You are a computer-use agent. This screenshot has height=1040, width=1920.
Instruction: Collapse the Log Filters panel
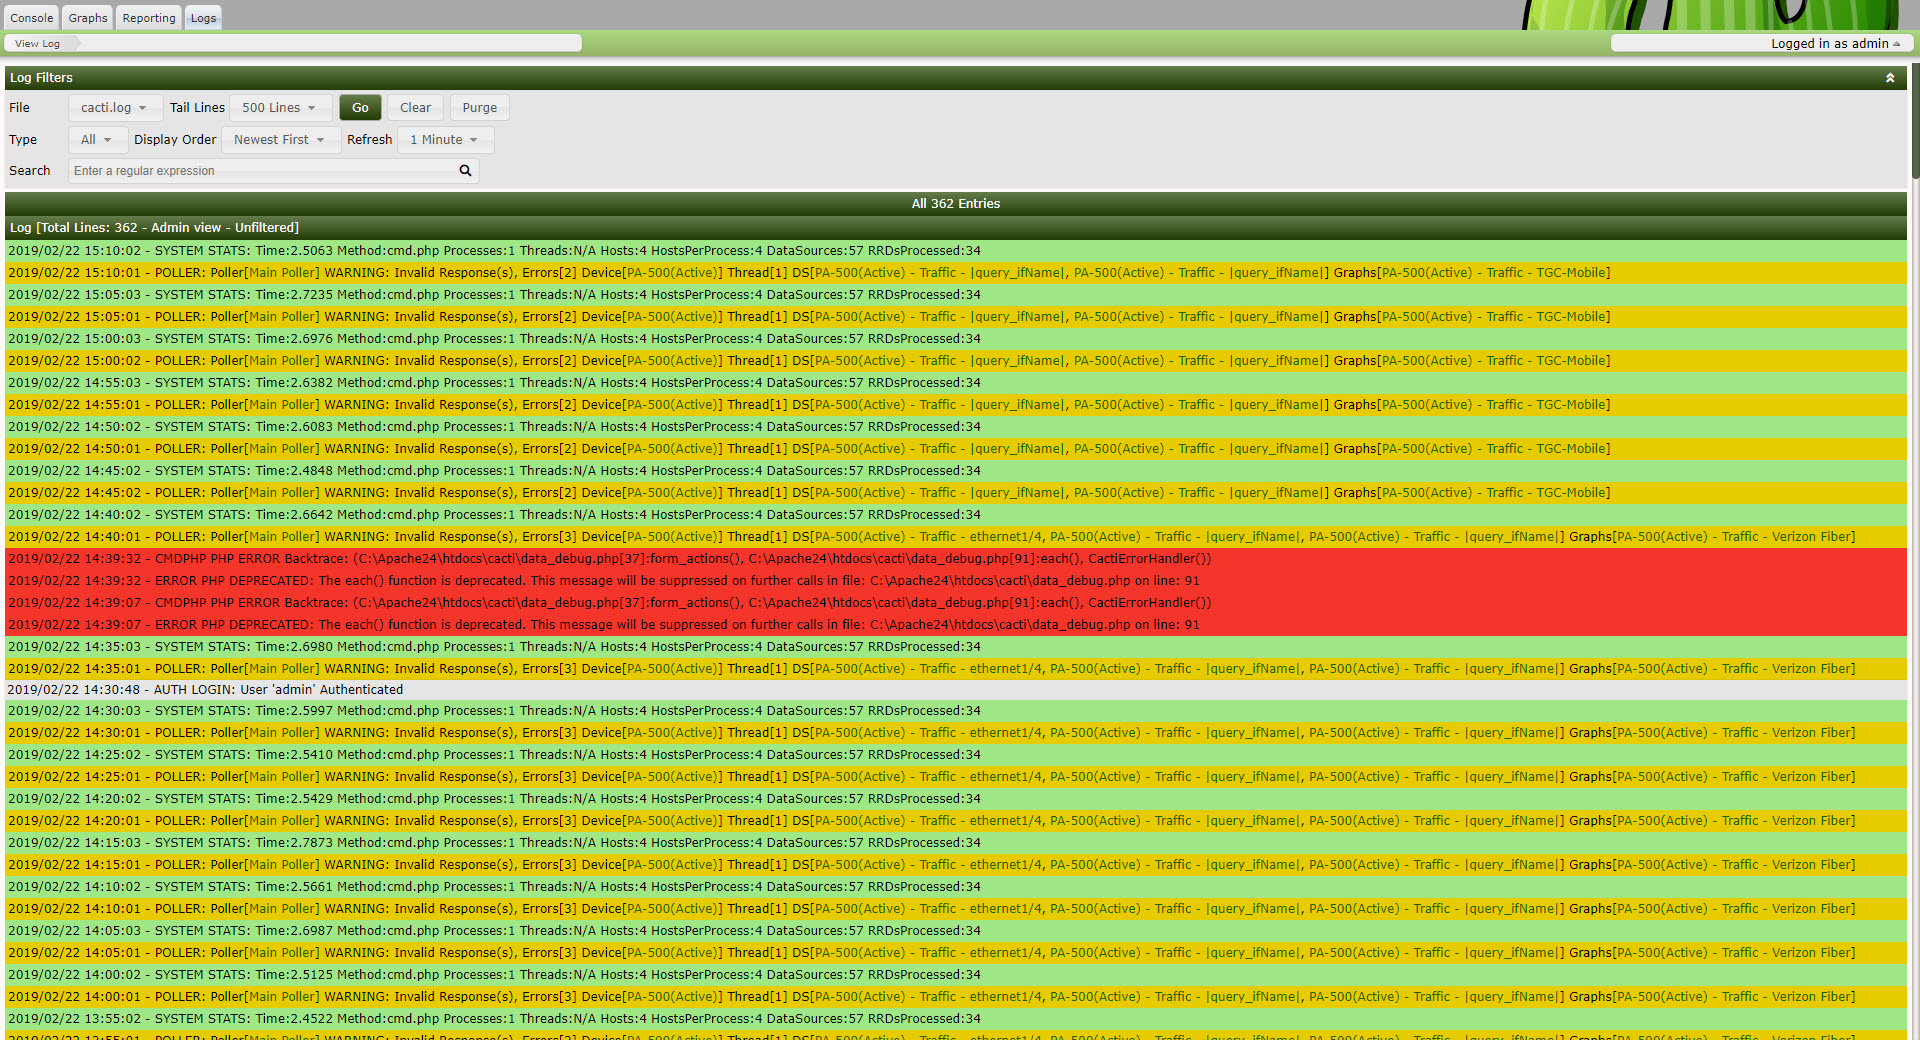pyautogui.click(x=1890, y=78)
